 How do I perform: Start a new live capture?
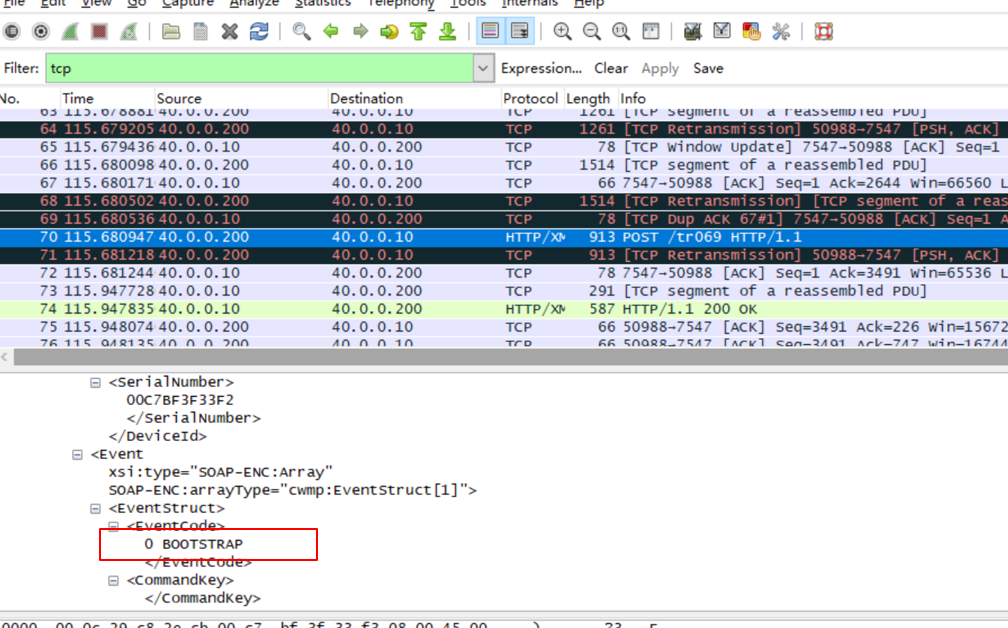pos(70,31)
